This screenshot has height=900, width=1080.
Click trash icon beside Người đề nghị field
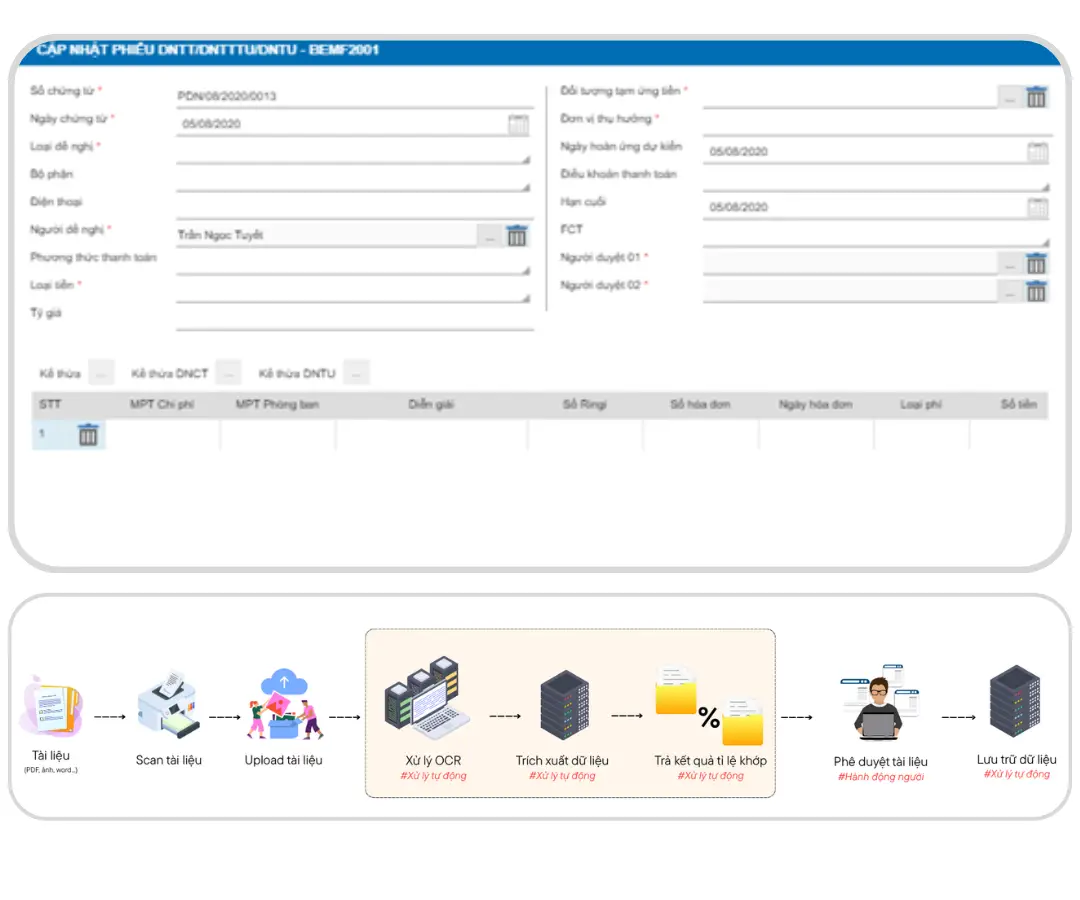pos(517,236)
